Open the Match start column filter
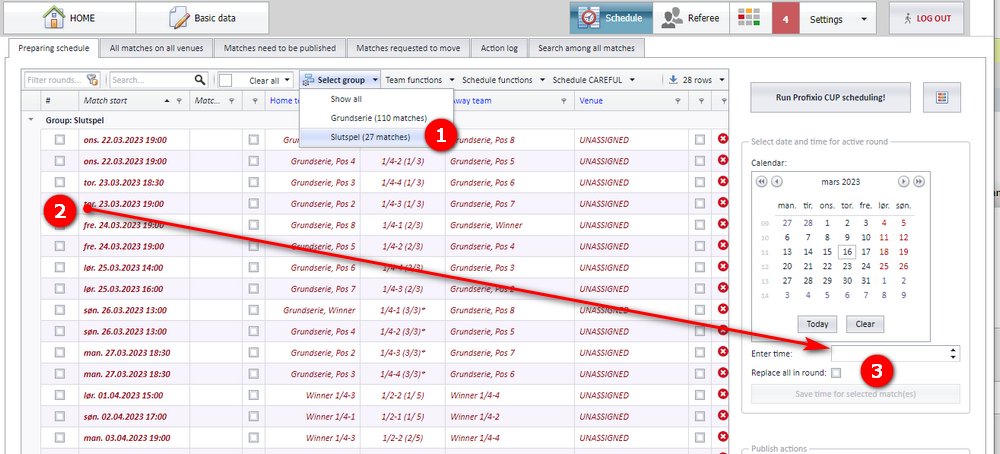Viewport: 1000px width, 454px height. coord(179,101)
